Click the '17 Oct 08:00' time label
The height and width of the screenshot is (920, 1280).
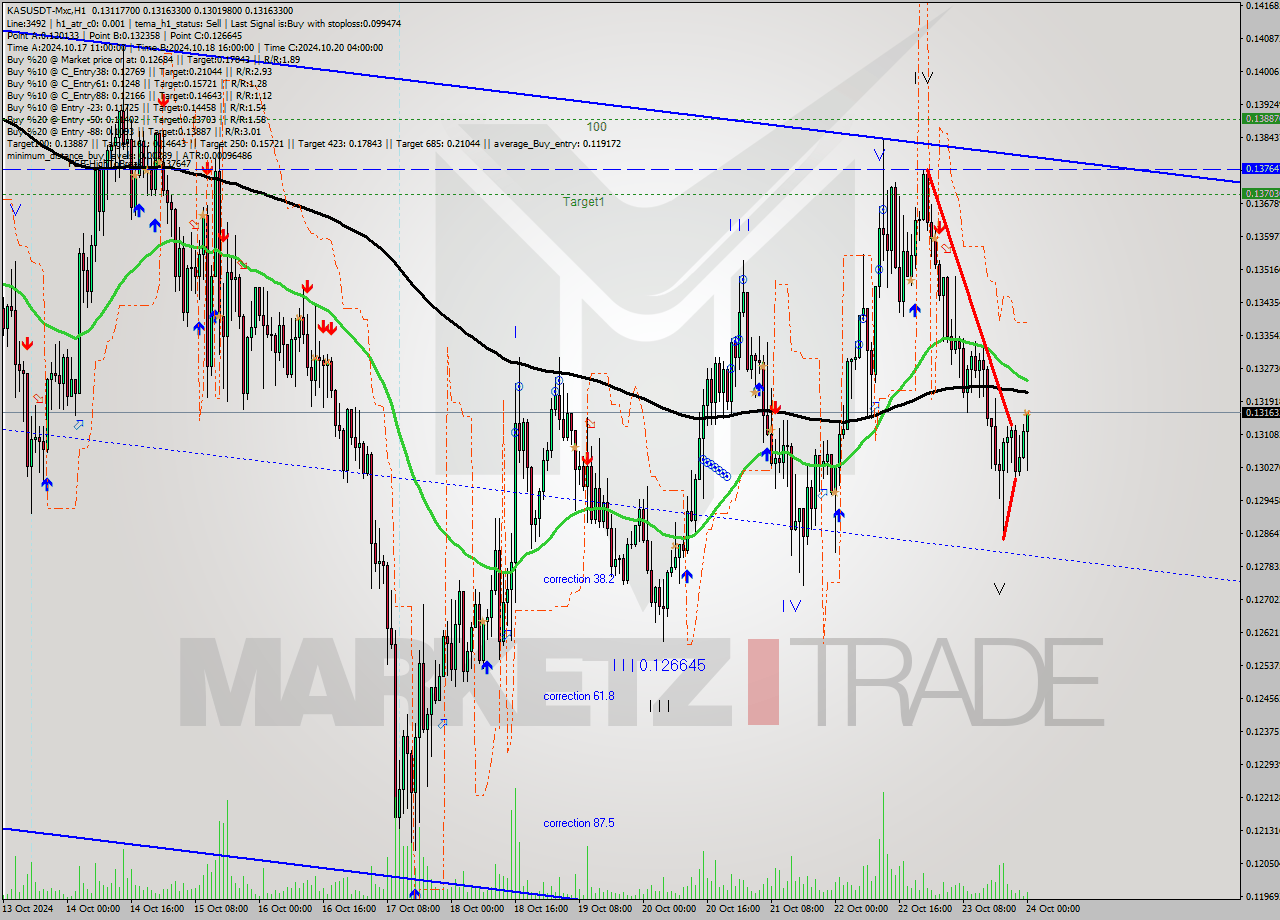[x=413, y=909]
